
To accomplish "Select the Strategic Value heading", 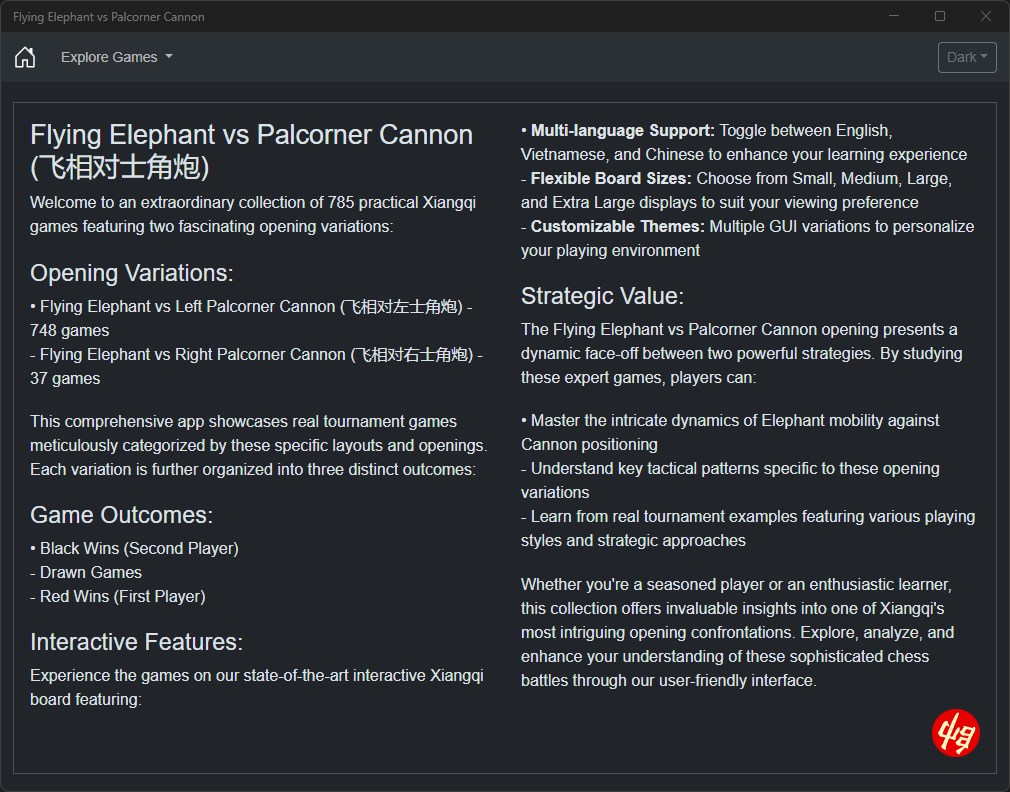I will pyautogui.click(x=602, y=296).
